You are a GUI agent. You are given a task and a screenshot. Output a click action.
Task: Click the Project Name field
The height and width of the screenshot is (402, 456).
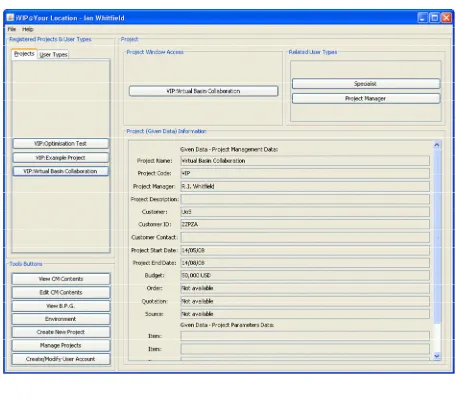(305, 161)
